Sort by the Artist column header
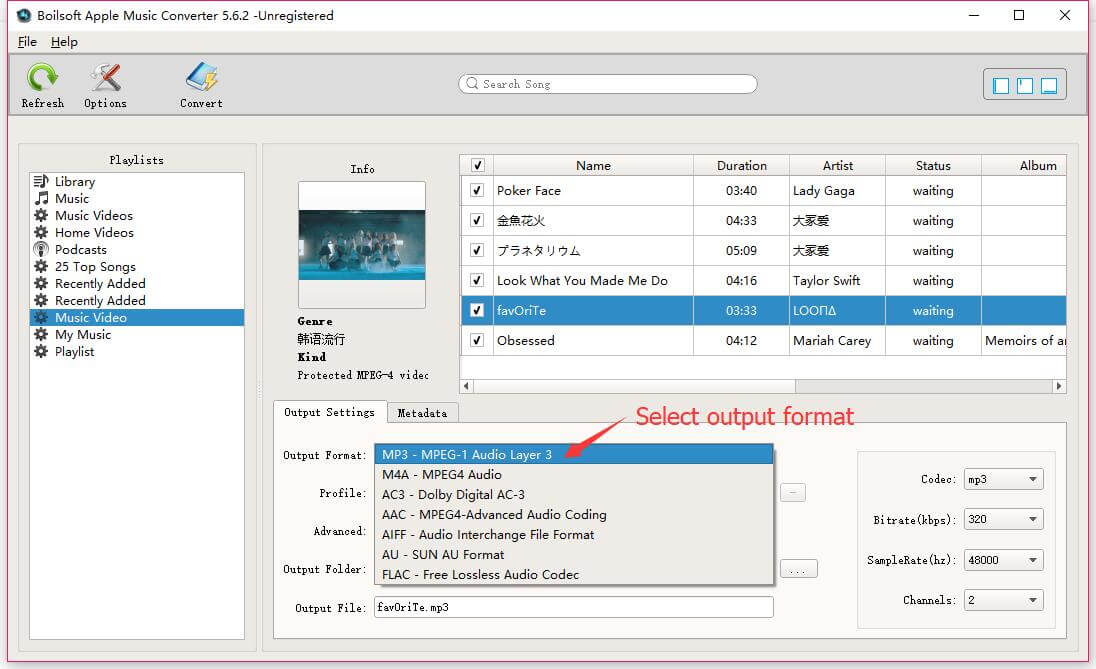 point(837,165)
